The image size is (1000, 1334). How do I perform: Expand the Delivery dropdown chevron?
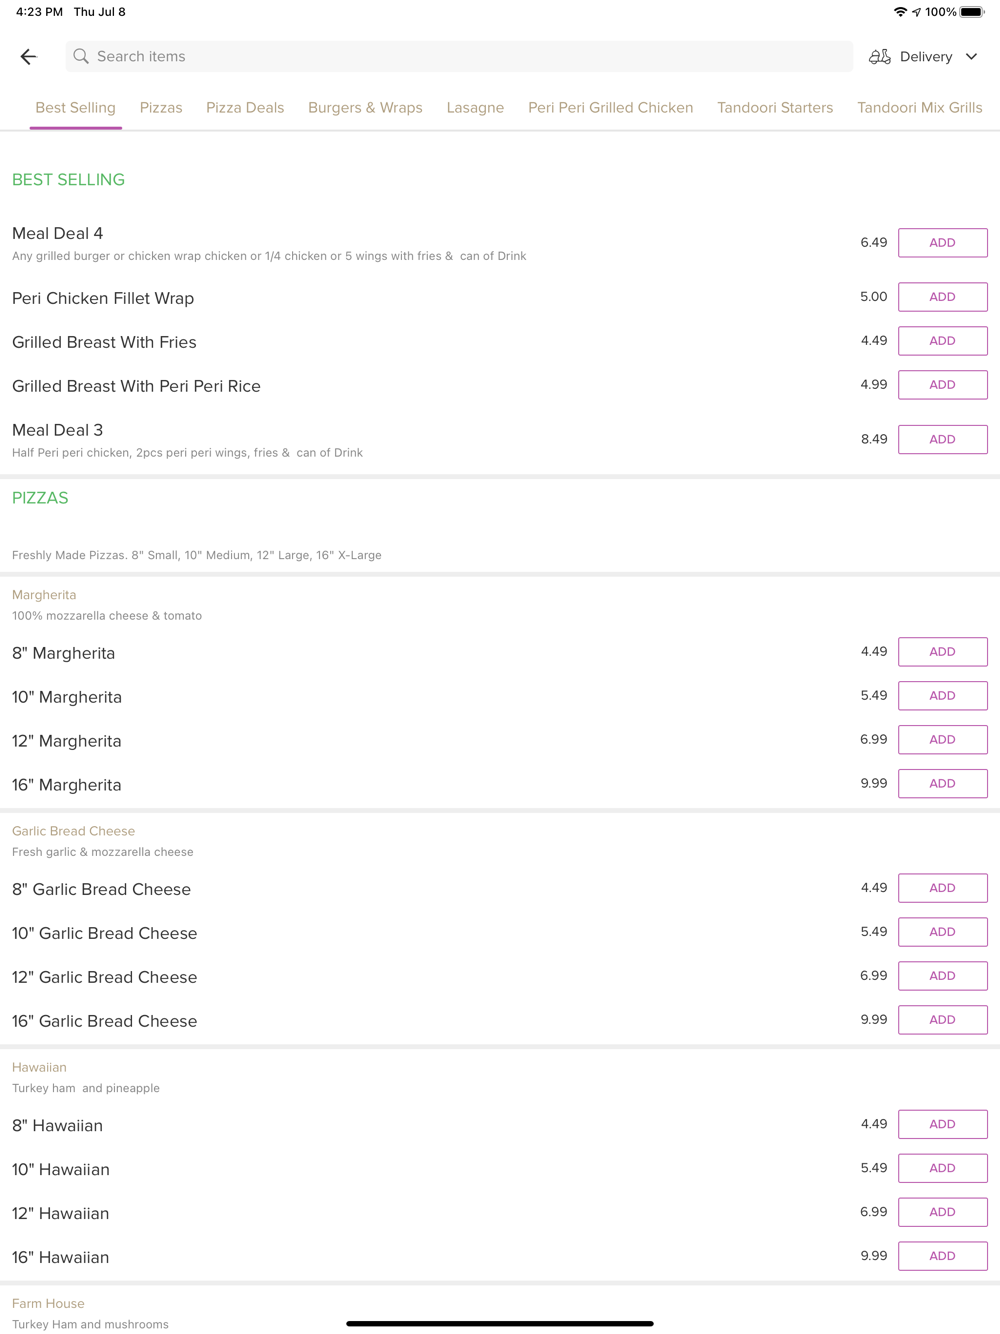(x=971, y=57)
